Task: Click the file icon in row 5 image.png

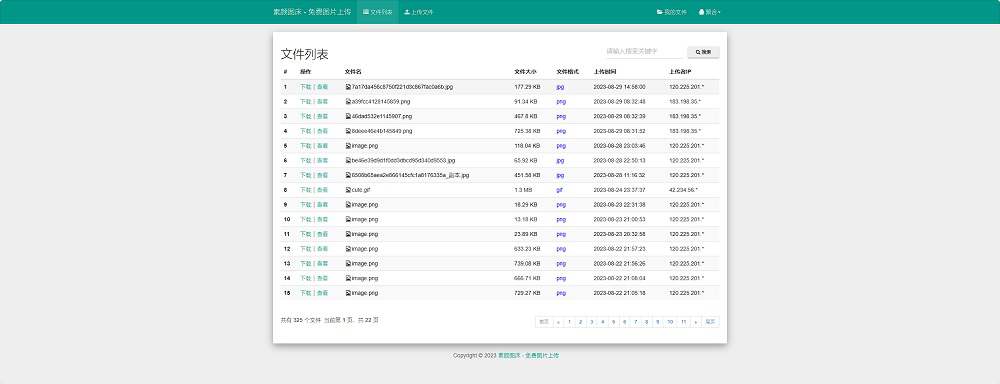Action: tap(348, 146)
